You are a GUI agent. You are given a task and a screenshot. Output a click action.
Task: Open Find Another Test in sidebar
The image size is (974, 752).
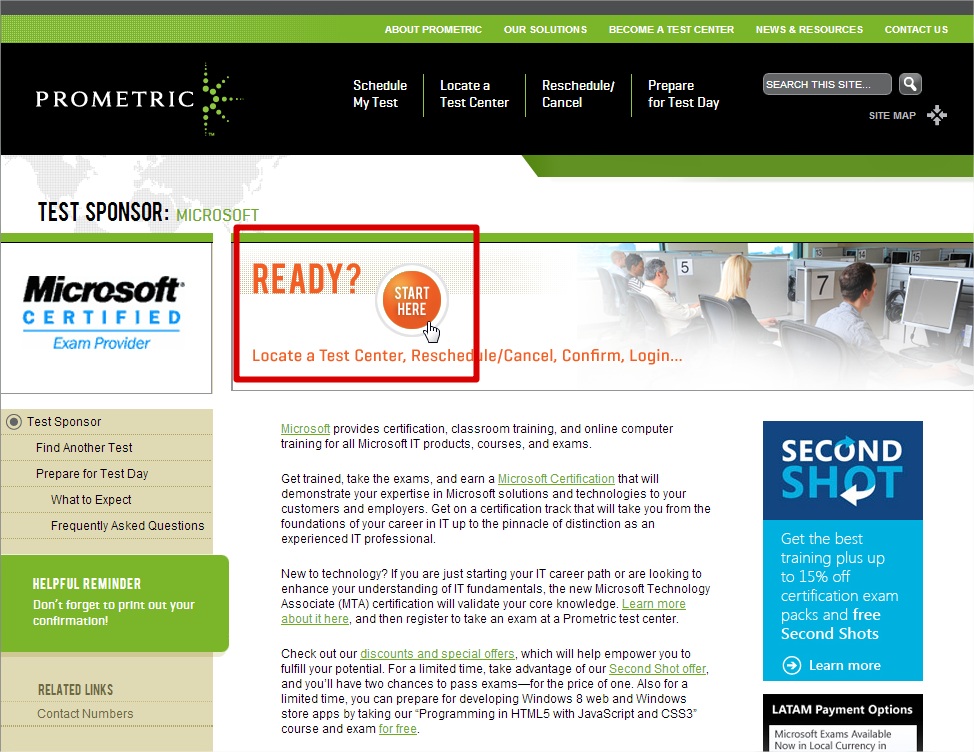(x=84, y=448)
